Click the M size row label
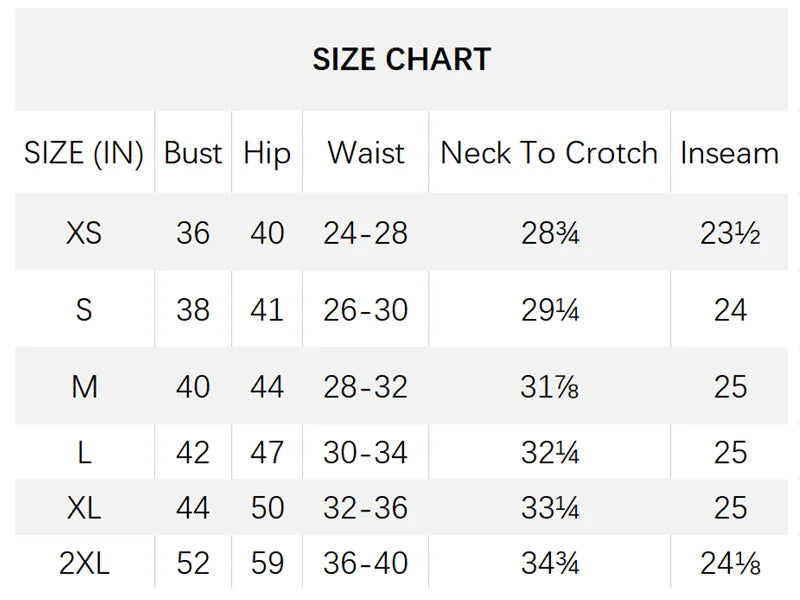 (84, 387)
